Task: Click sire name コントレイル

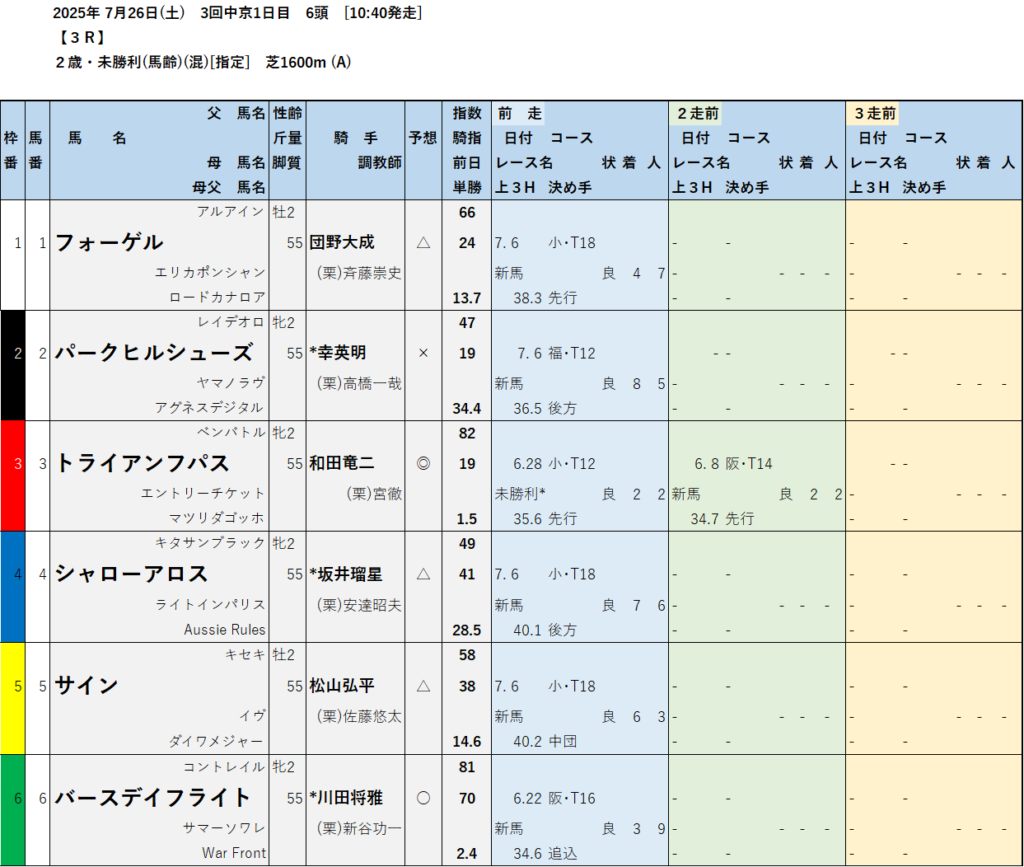Action: tap(224, 766)
